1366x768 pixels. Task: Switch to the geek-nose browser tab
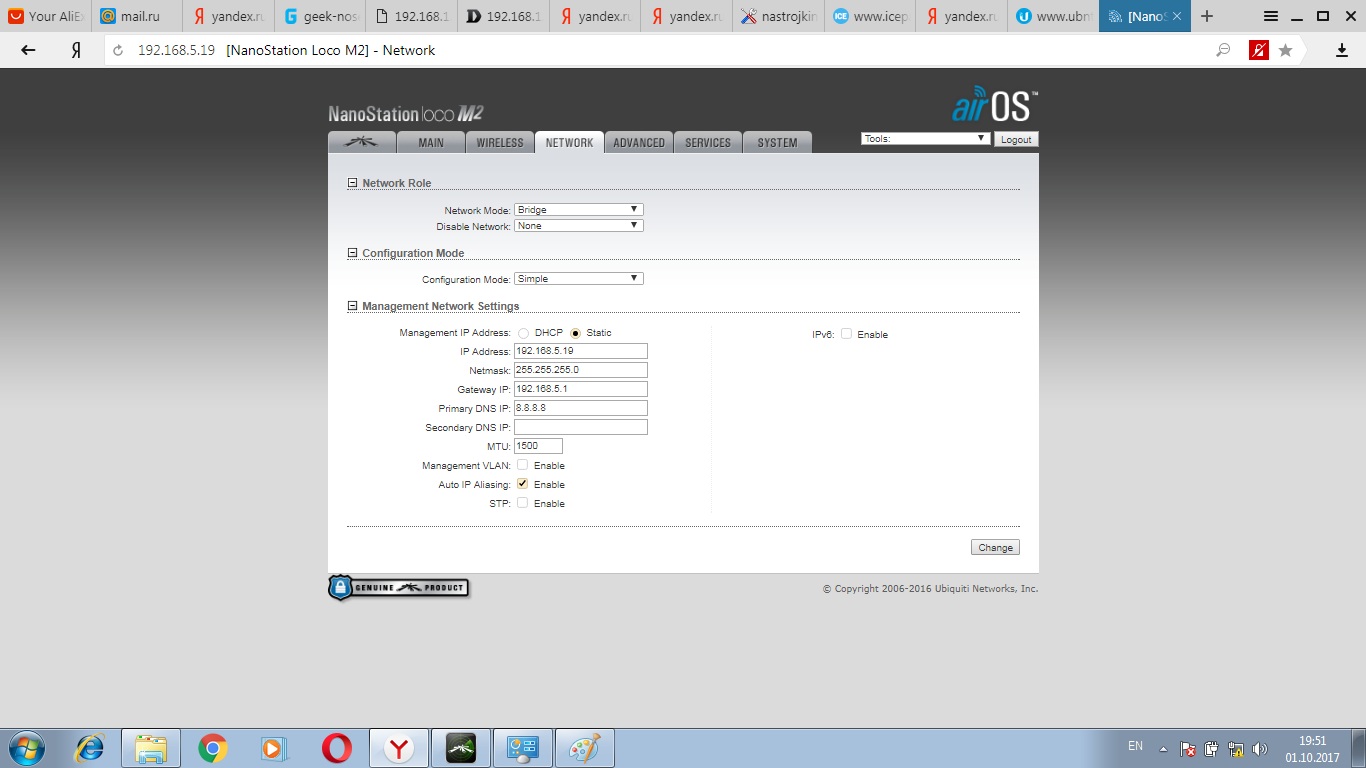pyautogui.click(x=320, y=16)
